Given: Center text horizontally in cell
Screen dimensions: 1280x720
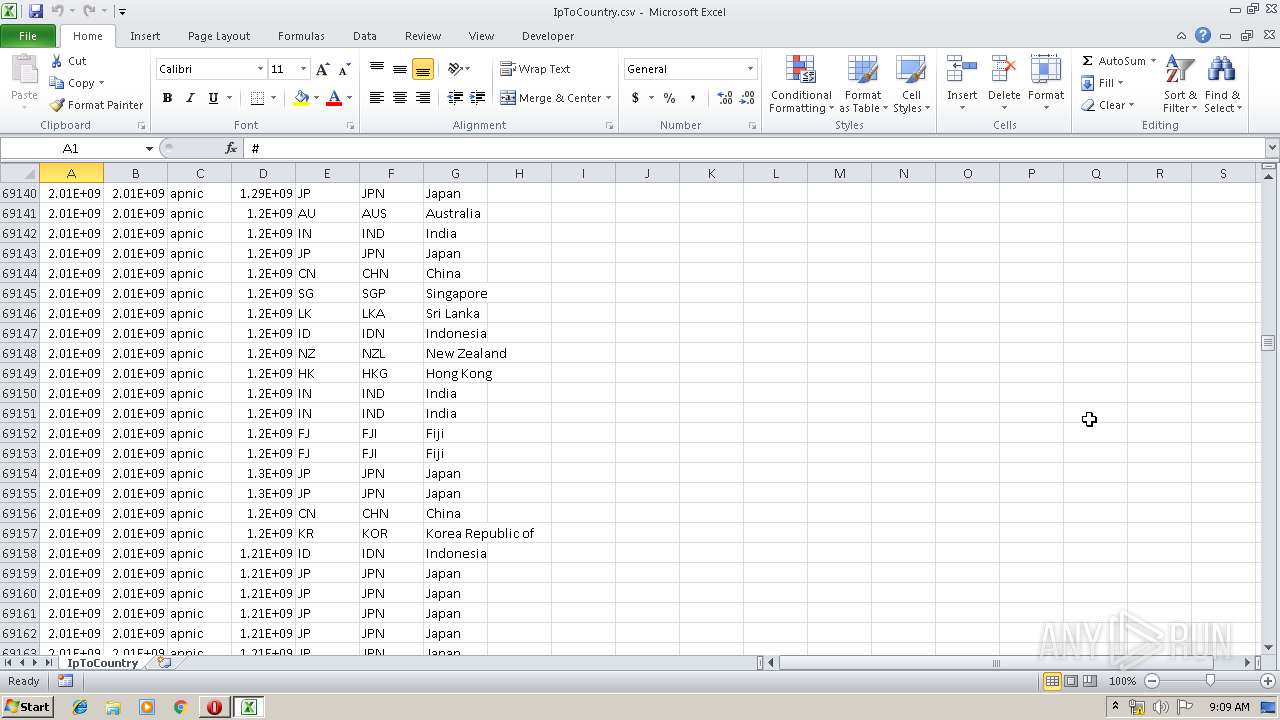Looking at the screenshot, I should tap(400, 98).
